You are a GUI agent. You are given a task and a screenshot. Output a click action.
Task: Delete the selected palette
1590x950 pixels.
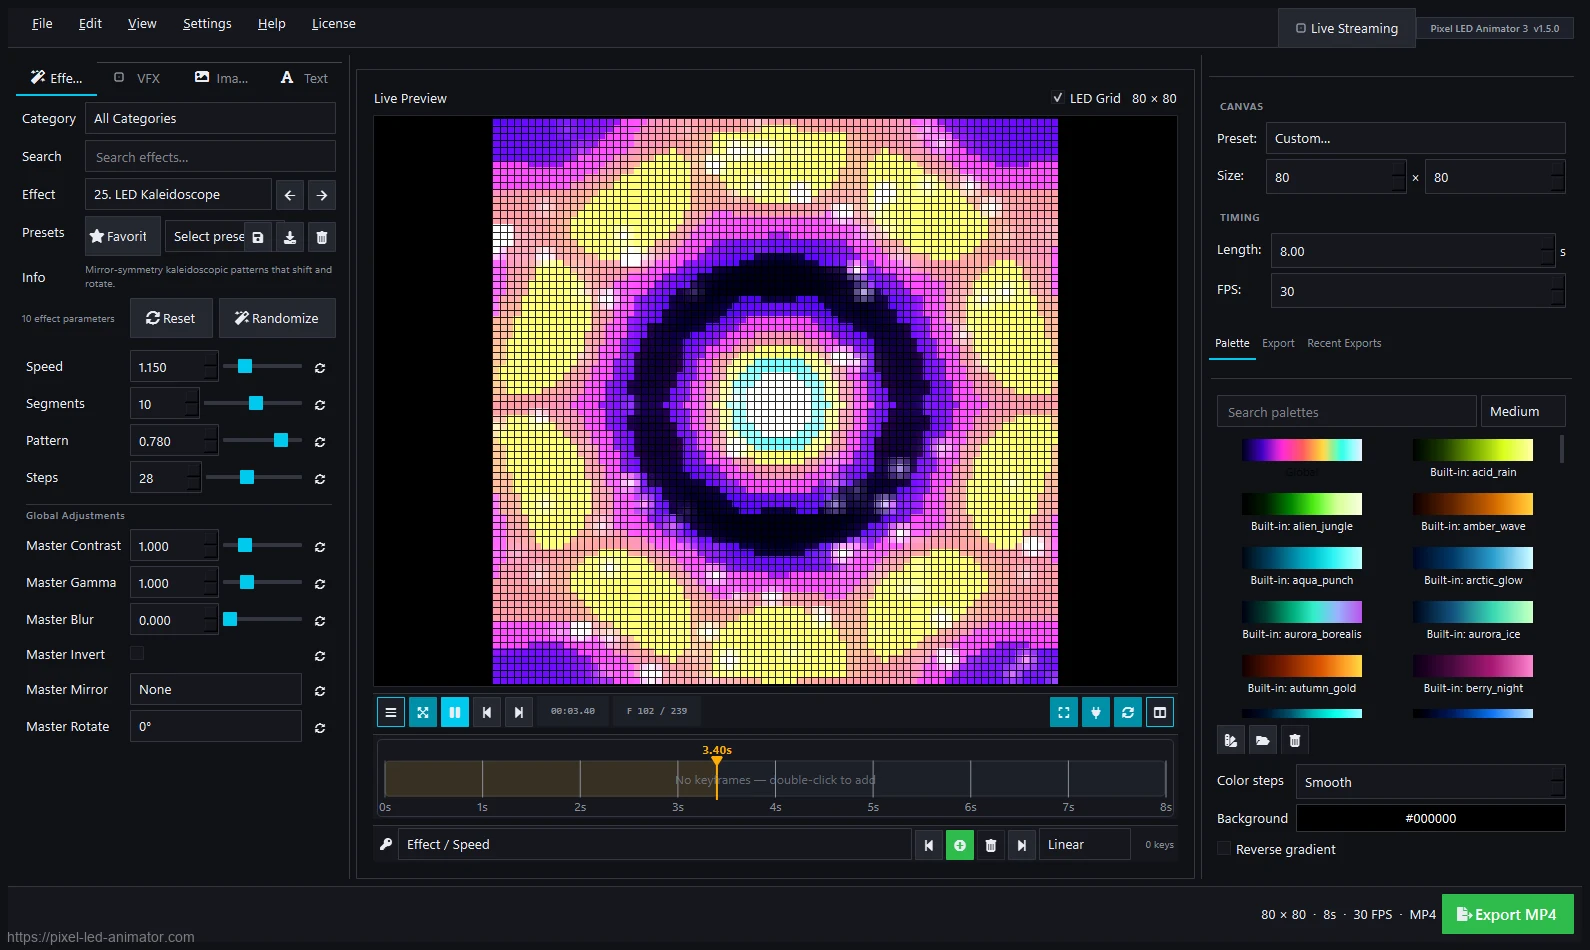(x=1295, y=740)
